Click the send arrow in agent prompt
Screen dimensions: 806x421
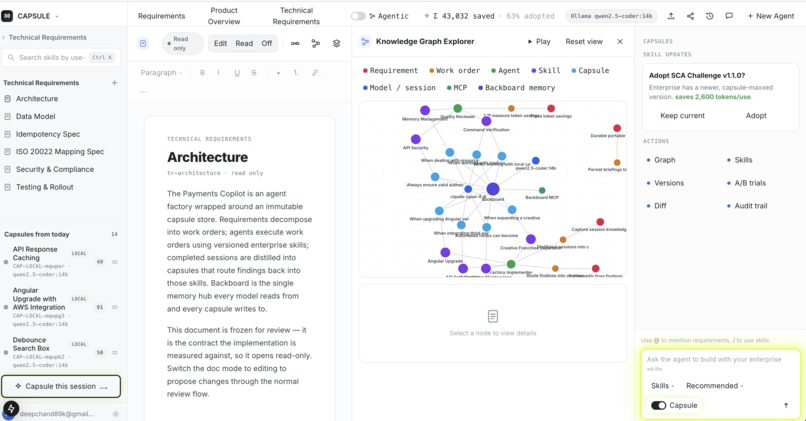point(785,406)
